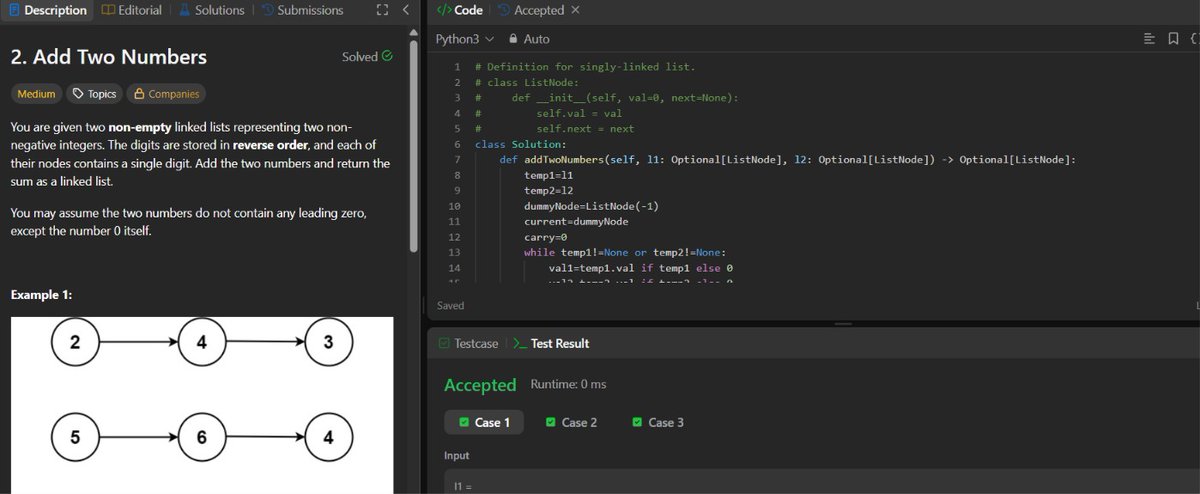Viewport: 1200px width, 494px height.
Task: Maximize the description panel with fullscreen icon
Action: (x=380, y=10)
